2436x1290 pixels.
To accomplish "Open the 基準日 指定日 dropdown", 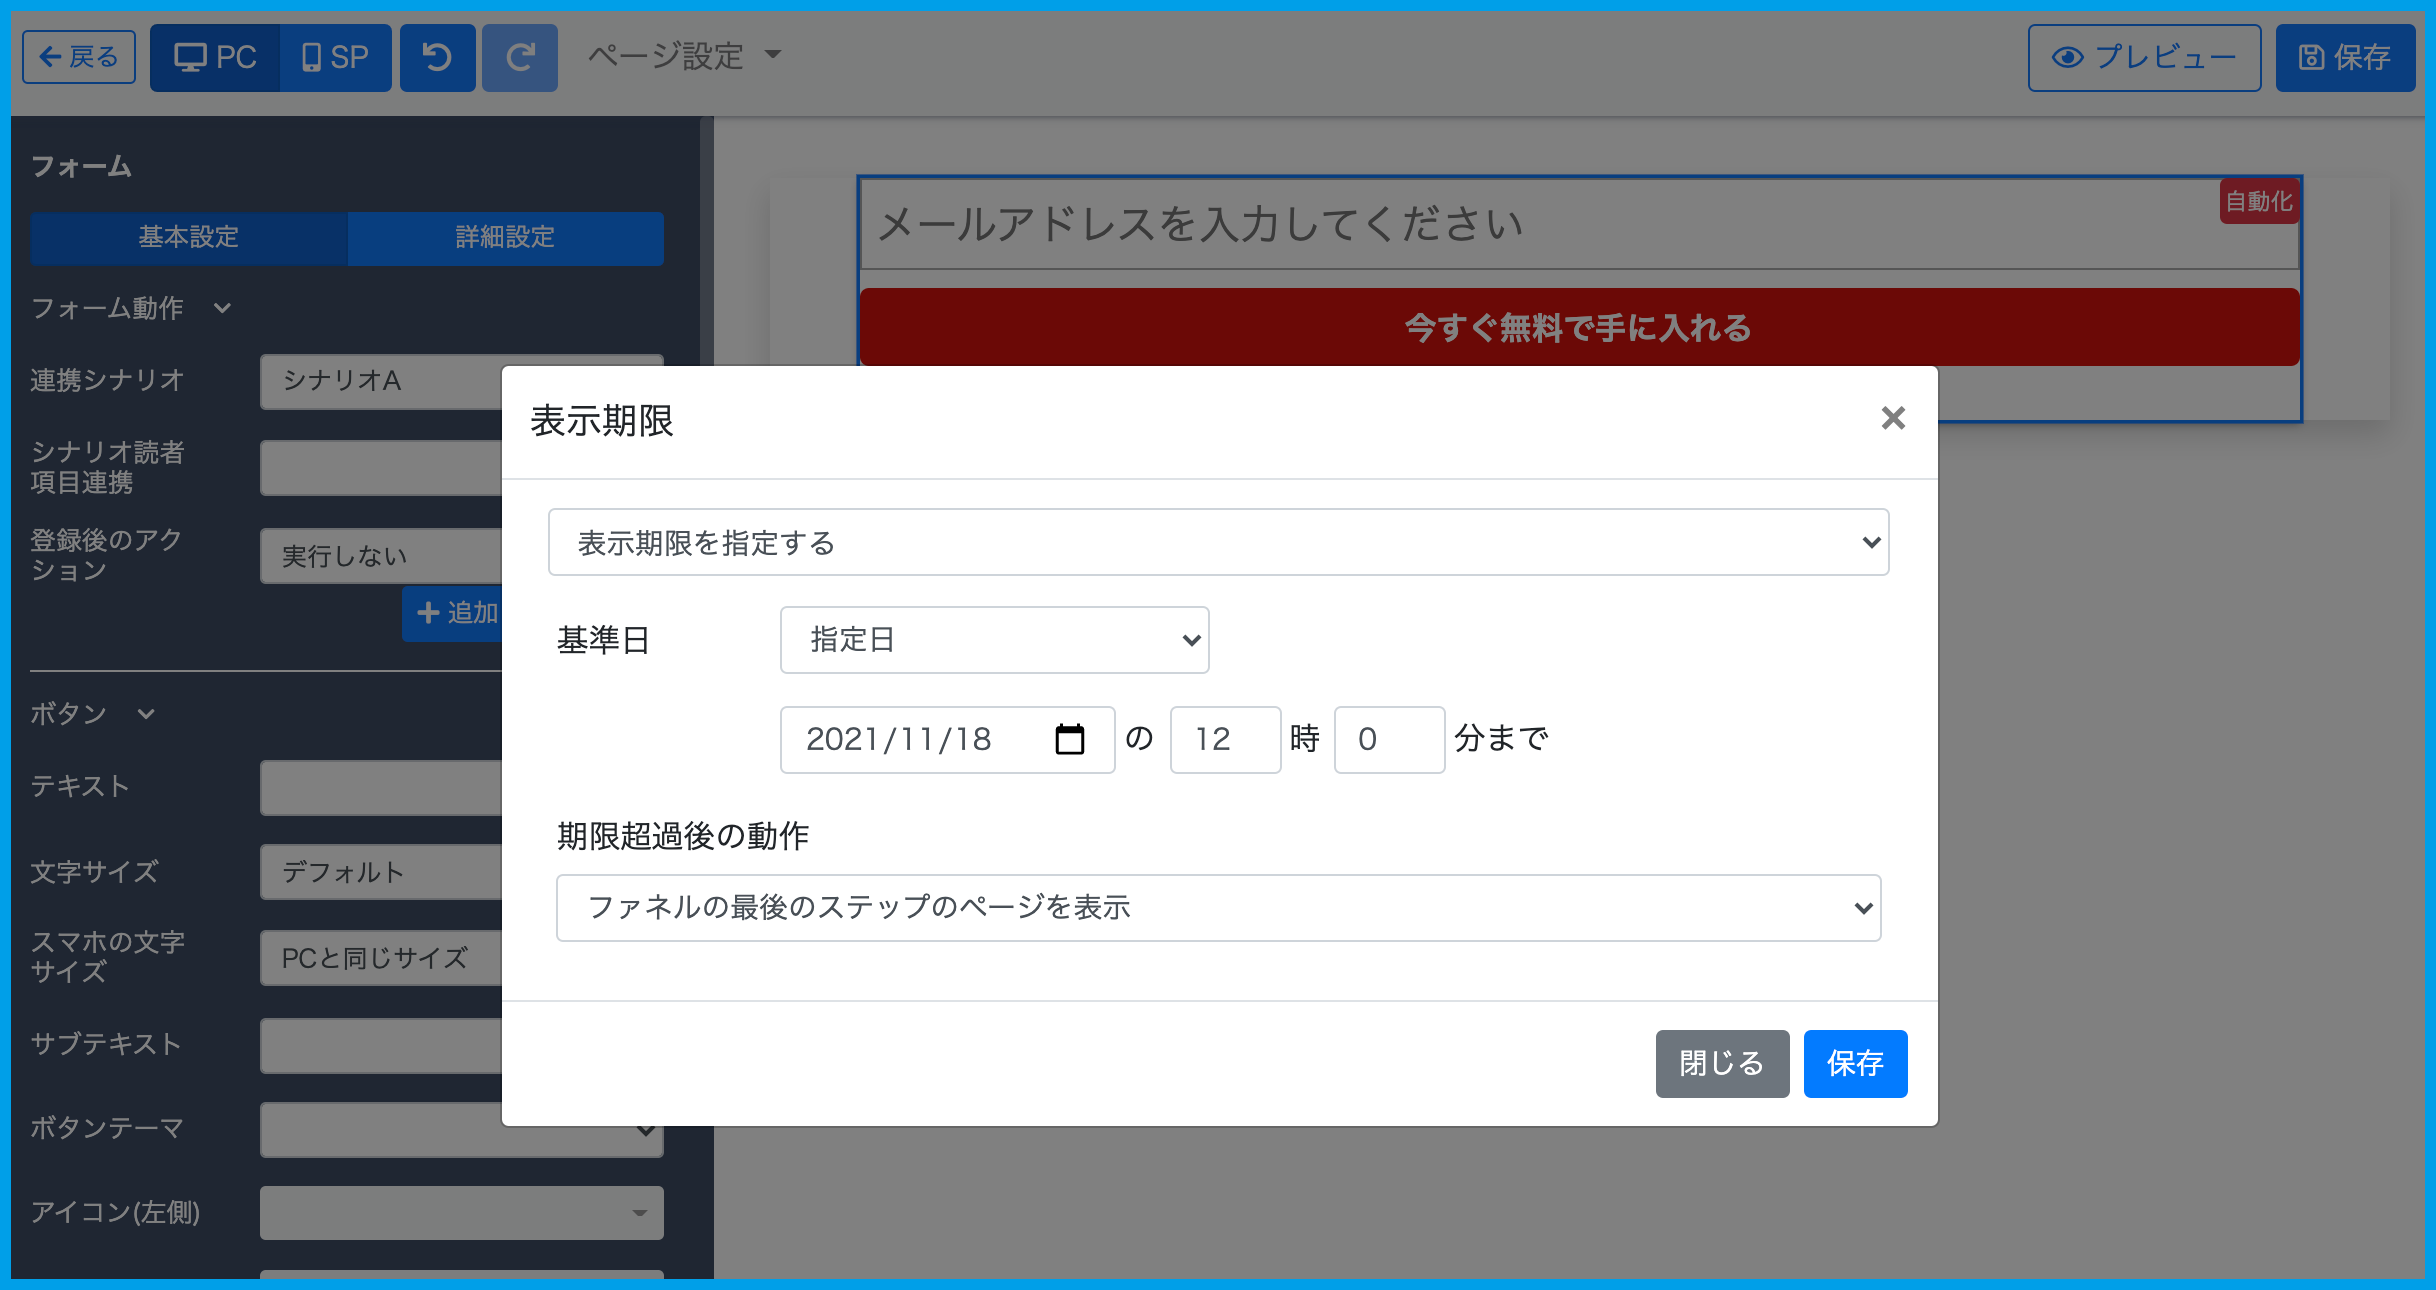I will [x=993, y=640].
